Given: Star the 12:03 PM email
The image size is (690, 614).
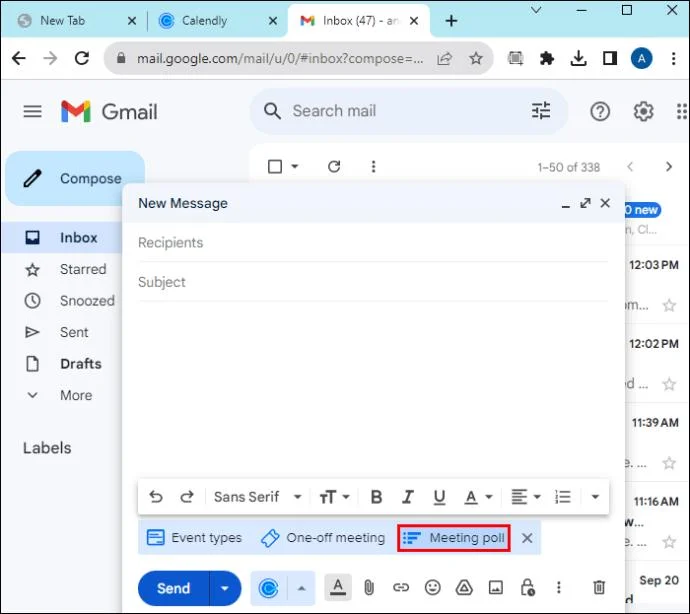Looking at the screenshot, I should [669, 305].
